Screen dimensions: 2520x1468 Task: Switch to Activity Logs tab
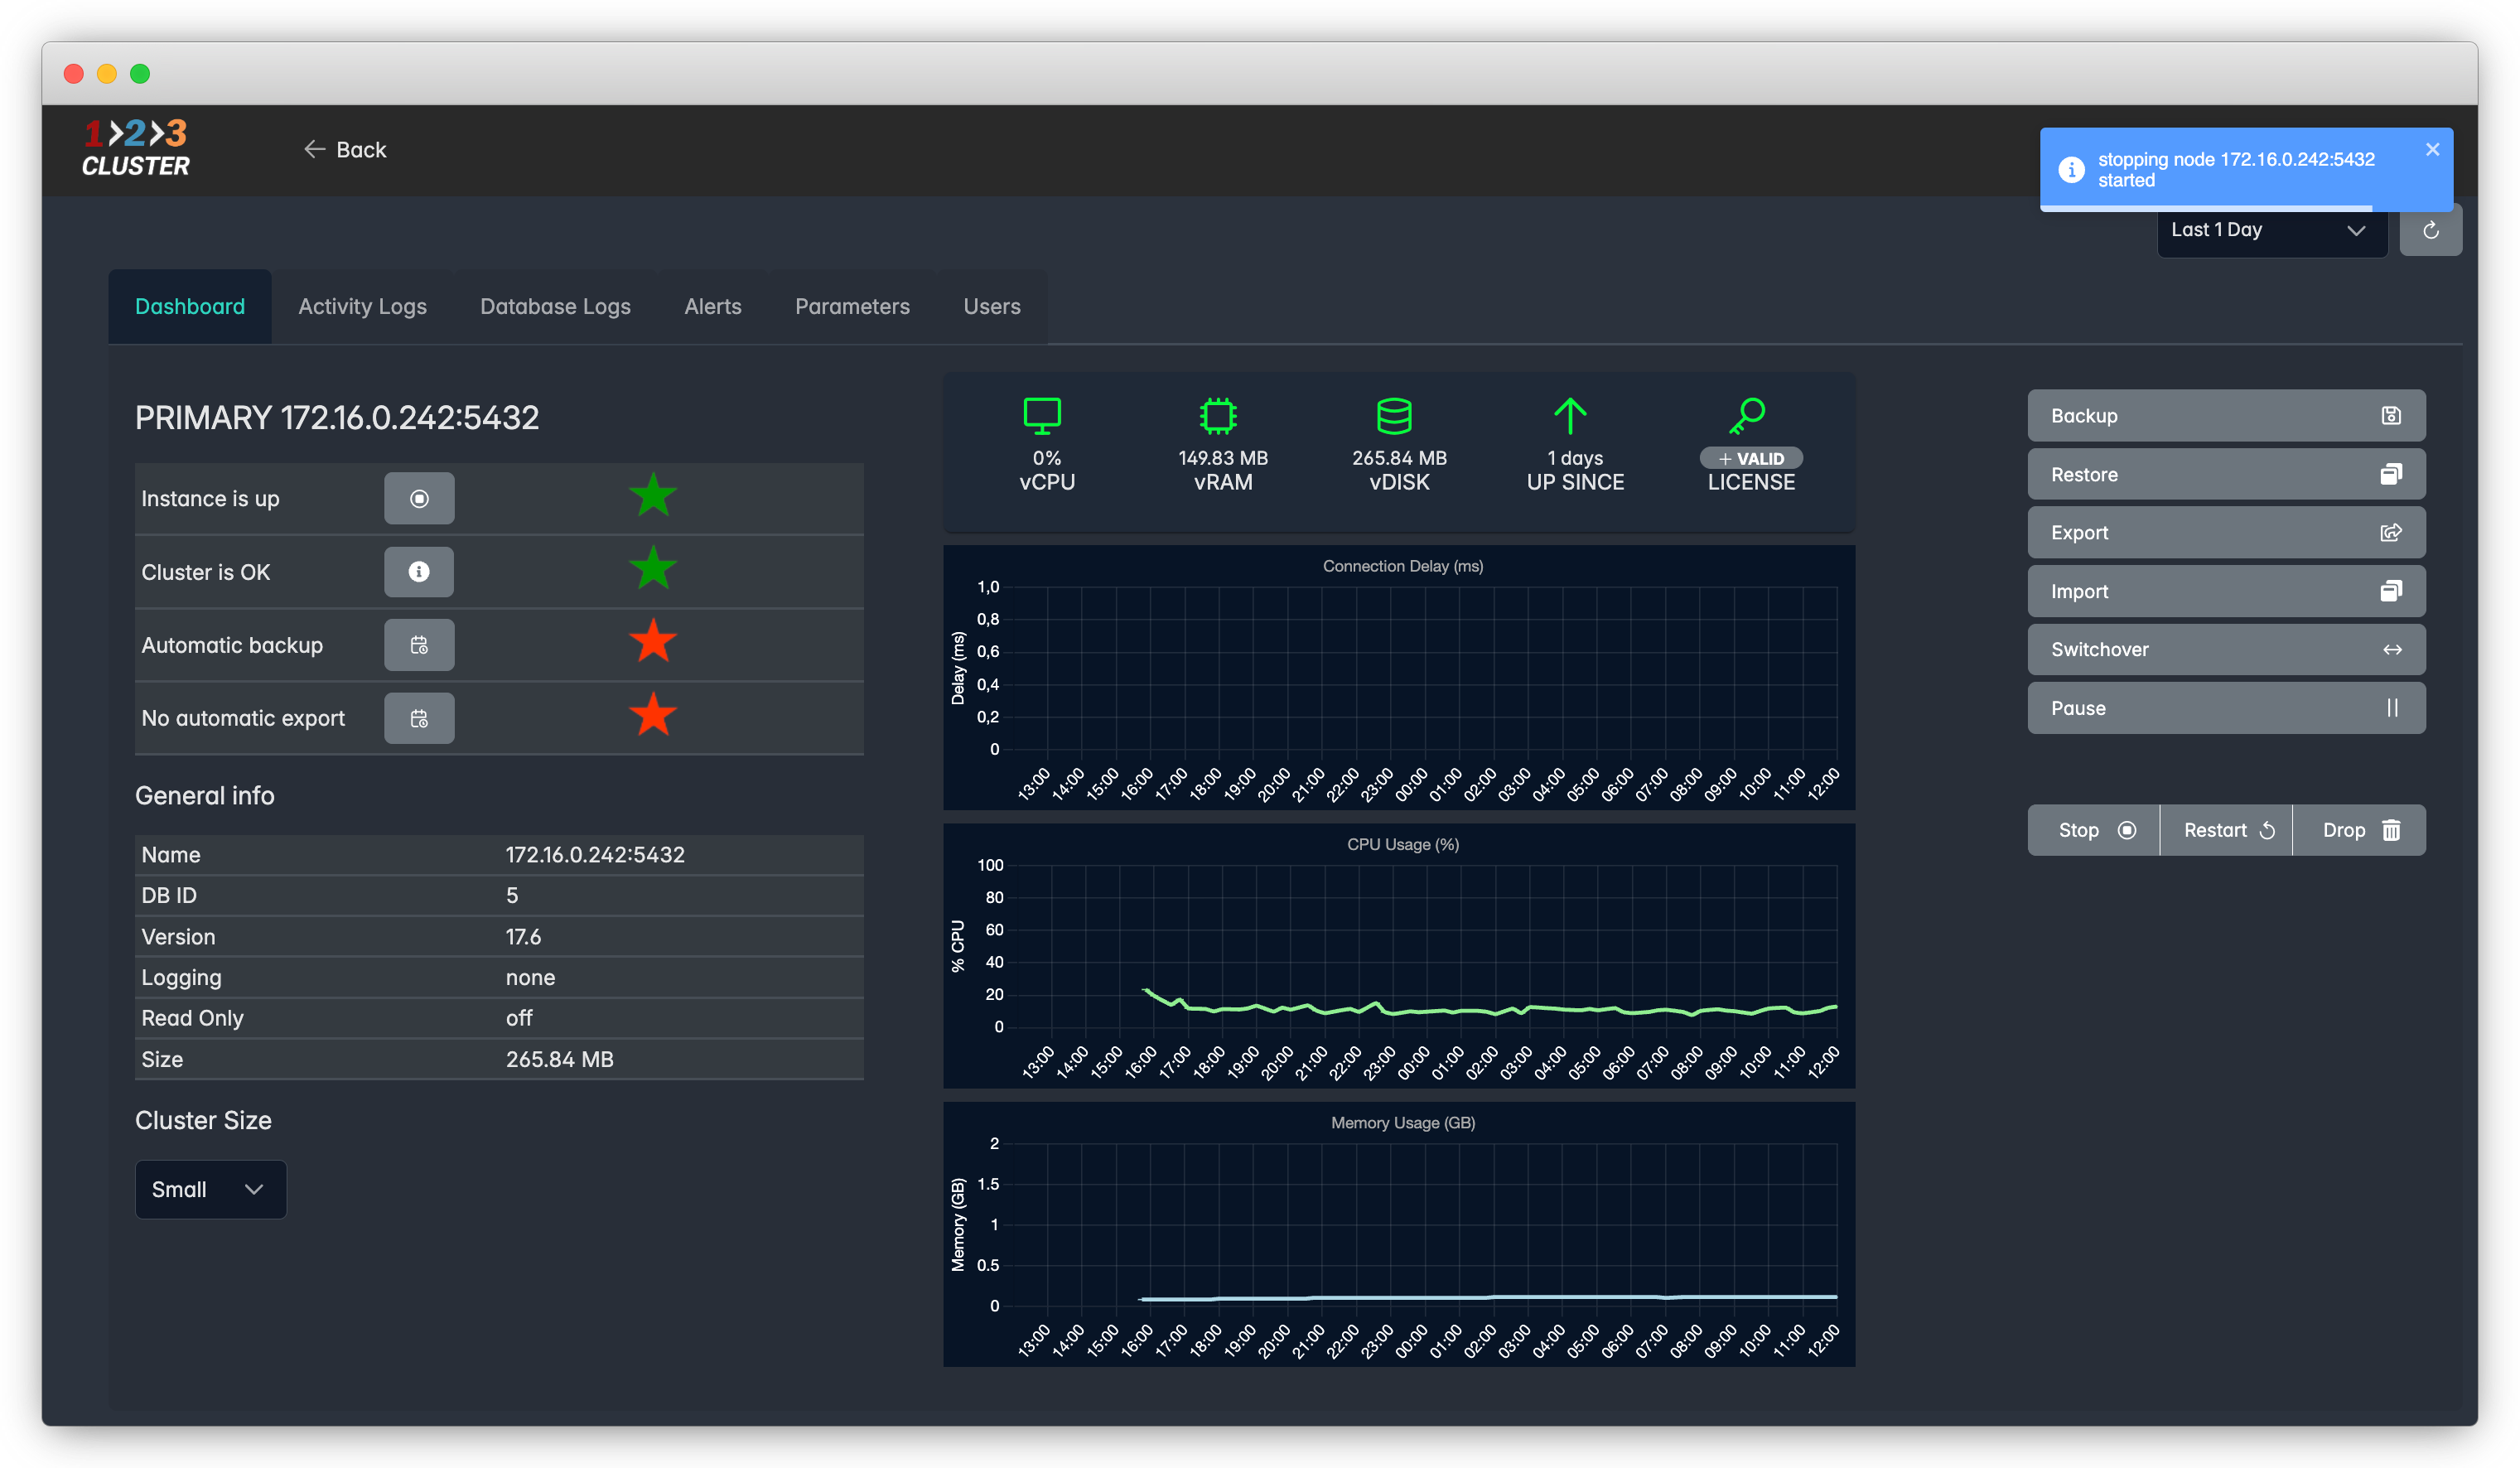(362, 307)
